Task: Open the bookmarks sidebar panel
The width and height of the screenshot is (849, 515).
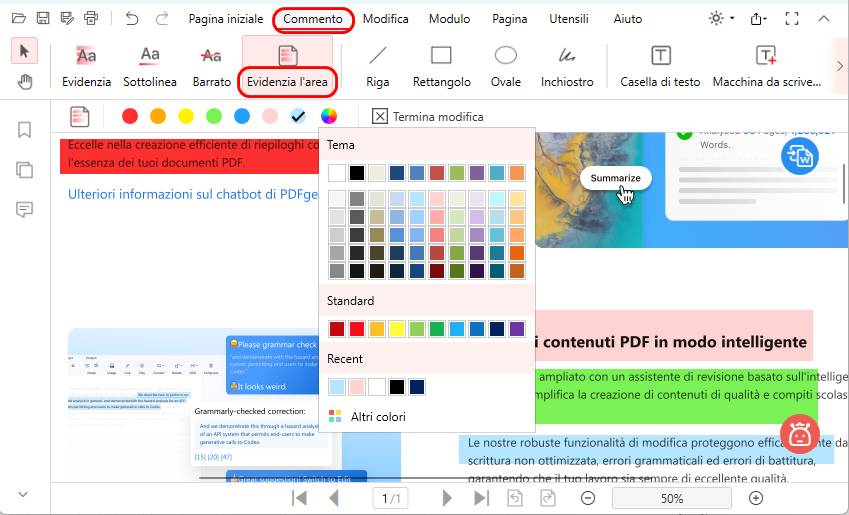Action: (x=24, y=129)
